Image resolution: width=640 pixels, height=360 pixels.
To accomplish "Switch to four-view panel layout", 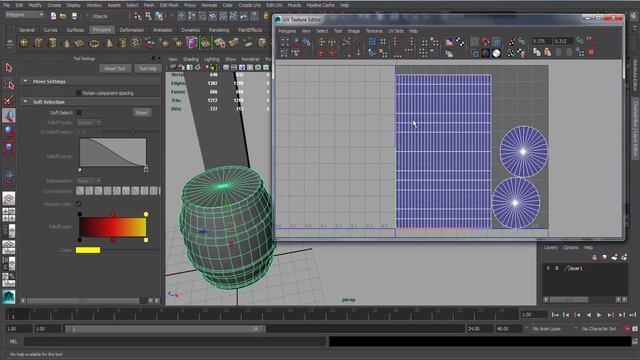I will [9, 214].
